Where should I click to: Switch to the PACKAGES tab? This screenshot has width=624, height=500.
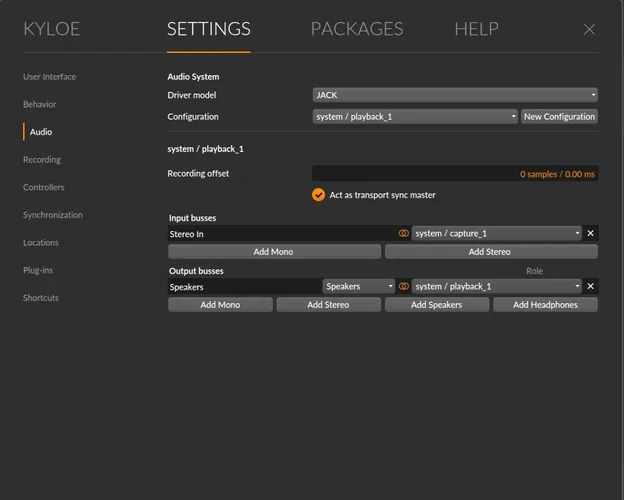[x=356, y=30]
